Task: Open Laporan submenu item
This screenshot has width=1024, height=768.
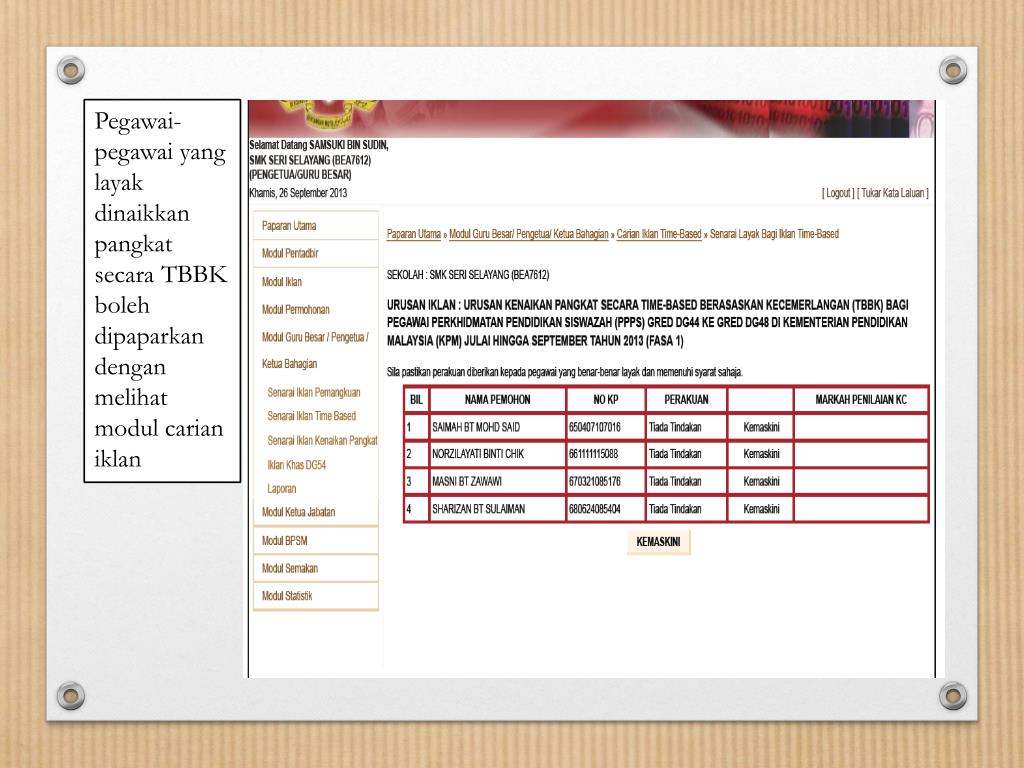Action: (x=281, y=488)
